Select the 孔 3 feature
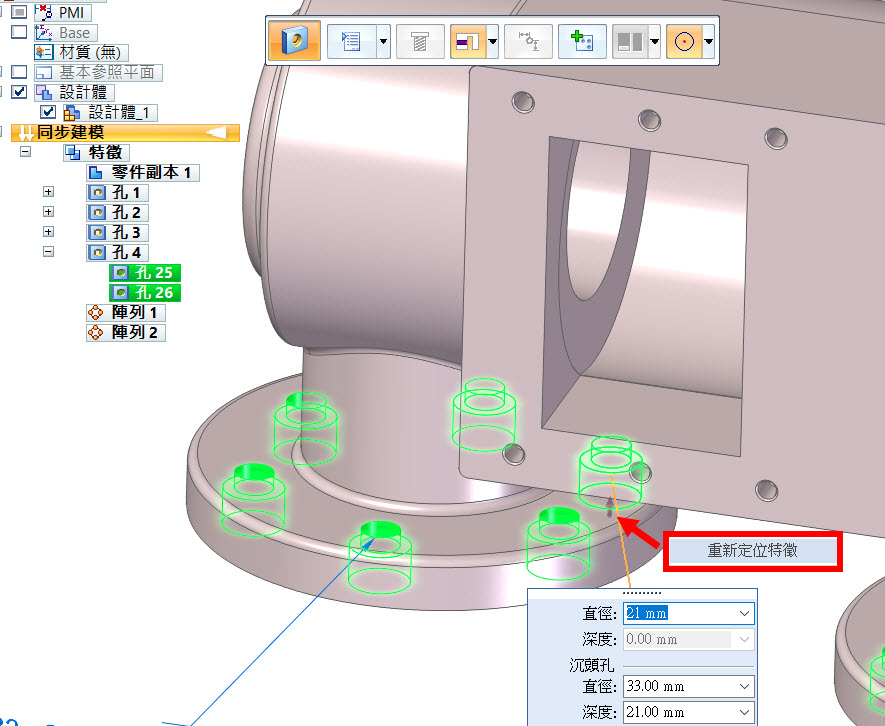885x726 pixels. coord(117,232)
